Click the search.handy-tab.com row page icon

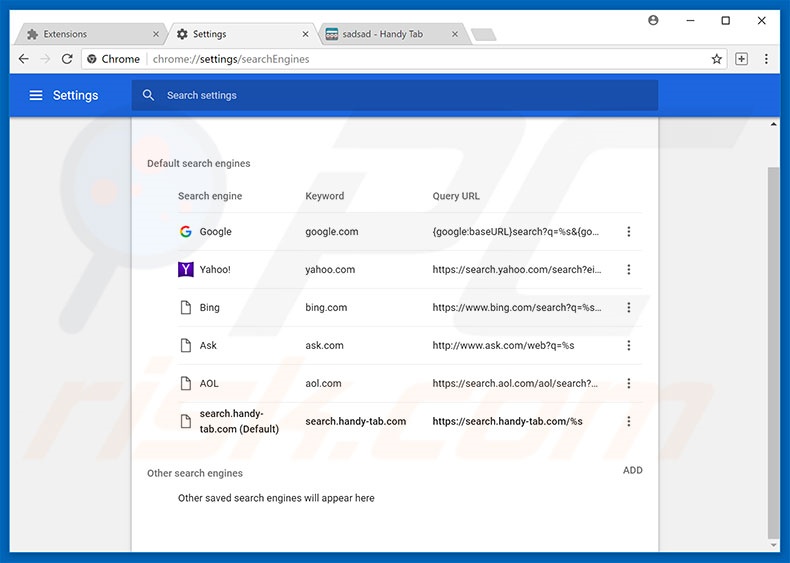pyautogui.click(x=185, y=421)
